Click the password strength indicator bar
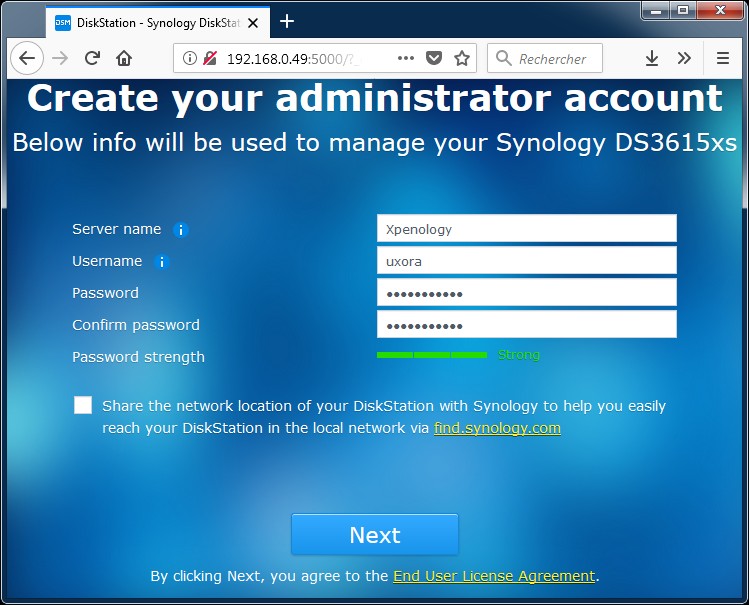 coord(431,355)
